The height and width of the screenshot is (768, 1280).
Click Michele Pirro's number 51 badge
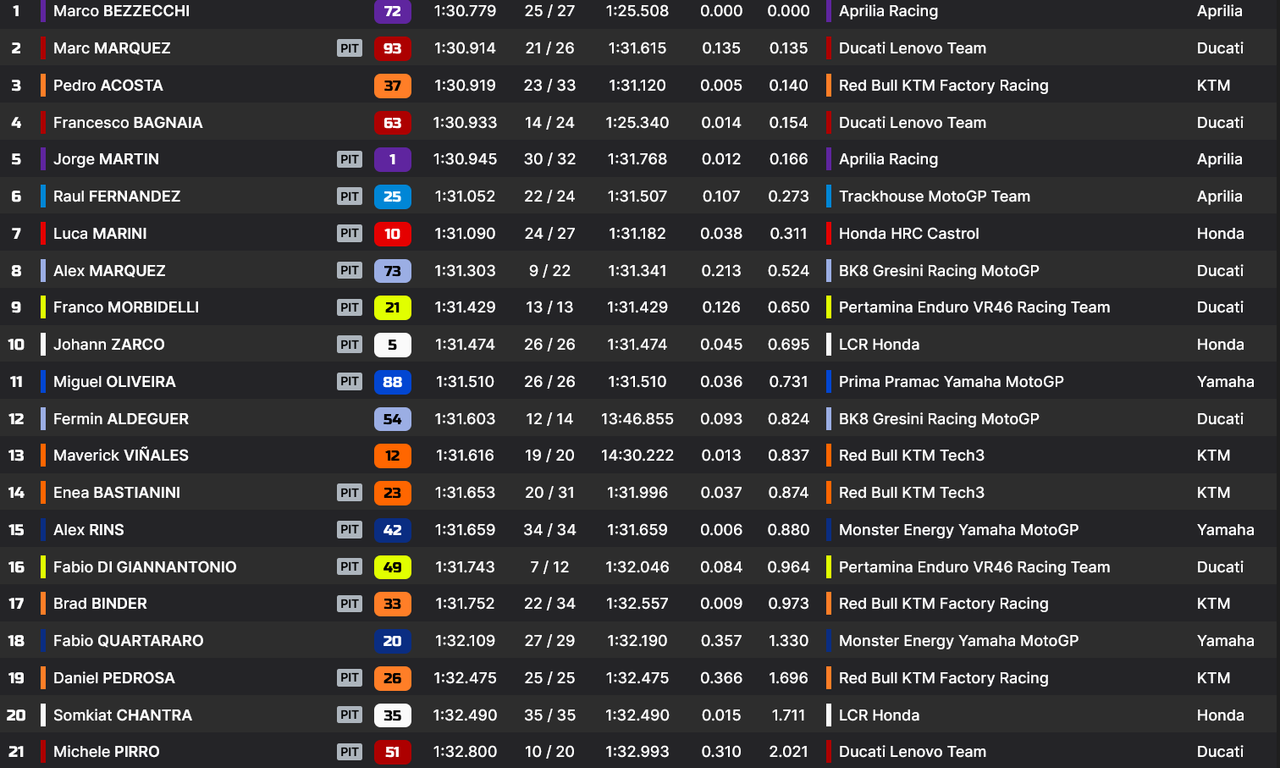pyautogui.click(x=392, y=751)
